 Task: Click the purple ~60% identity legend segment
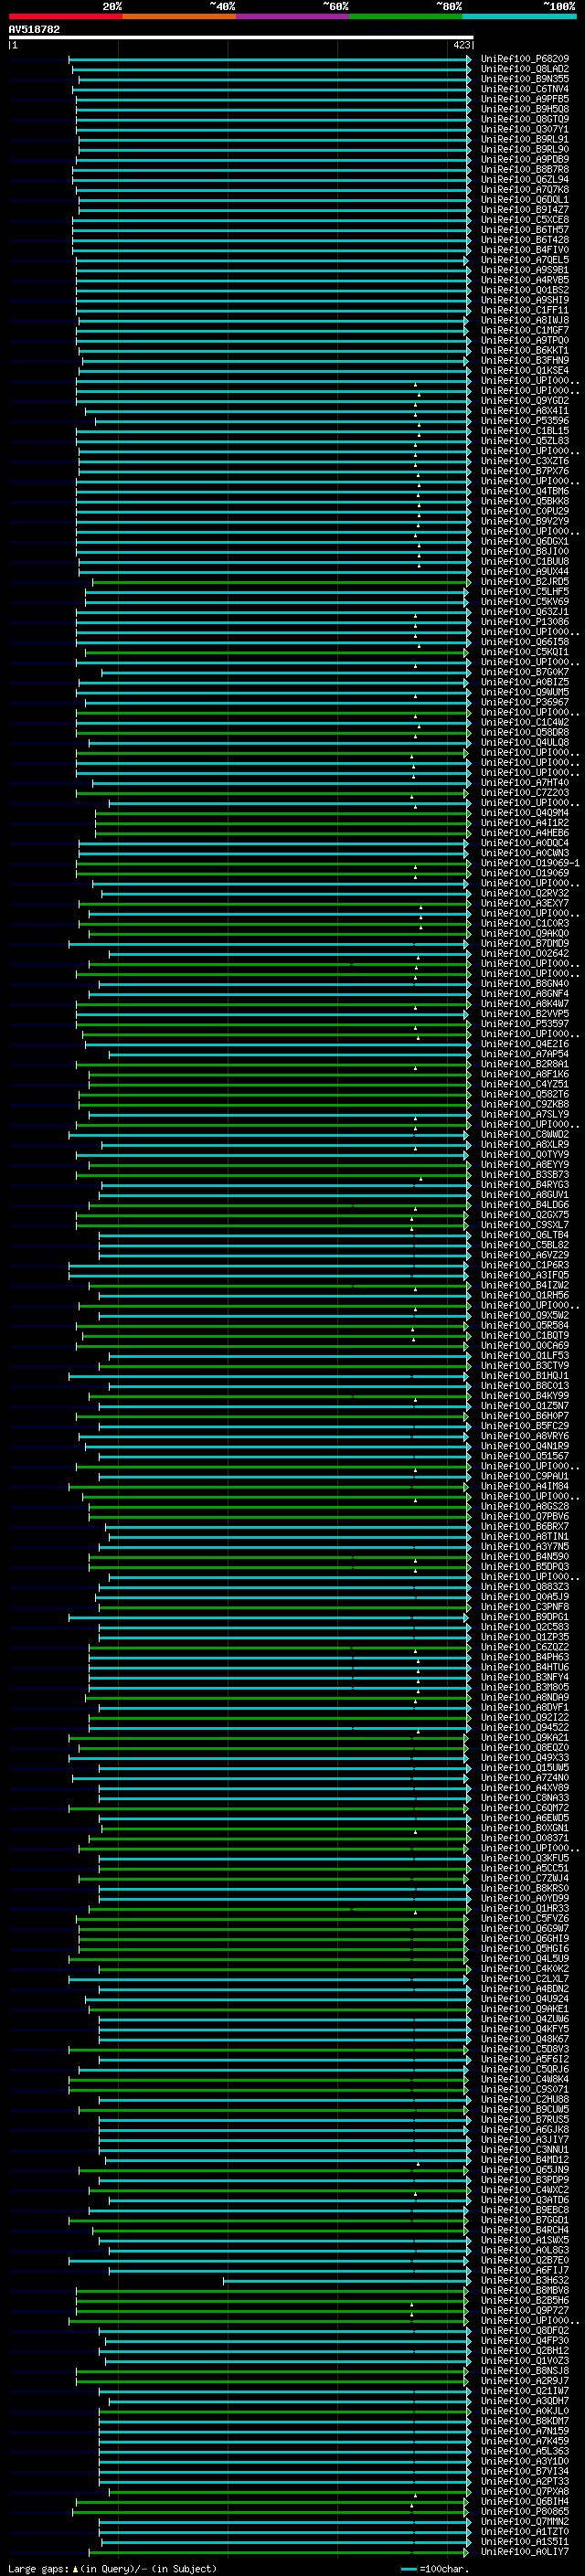point(292,16)
